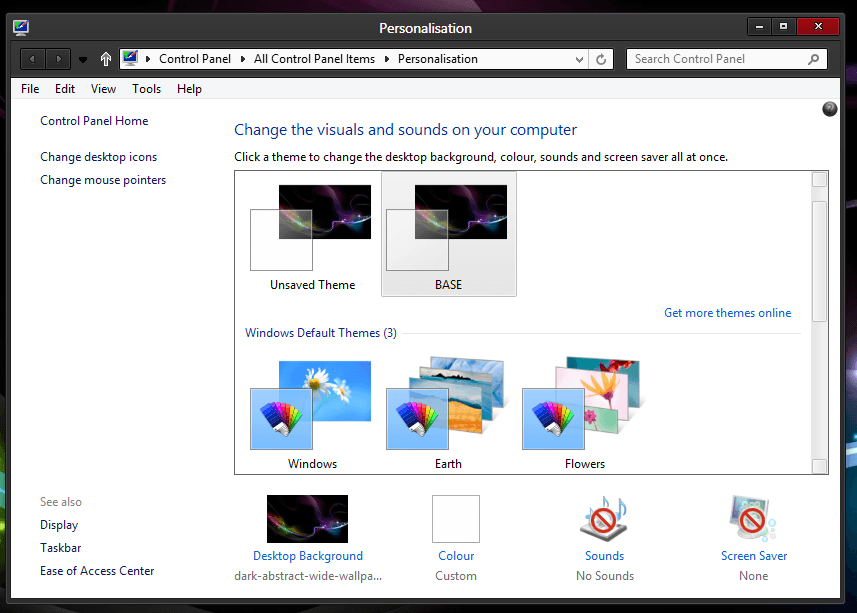This screenshot has height=613, width=857.
Task: Click the back navigation arrow
Action: pos(33,59)
